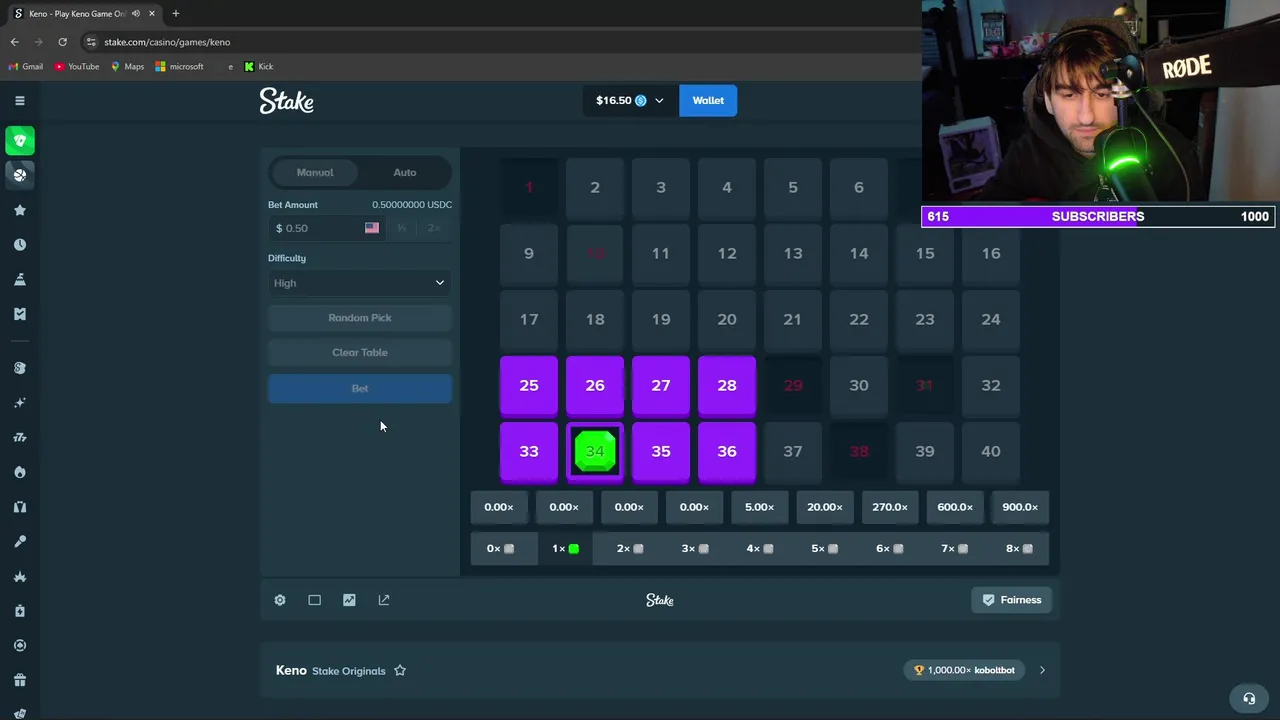The image size is (1280, 720).
Task: Click the Clear Table button
Action: (360, 353)
